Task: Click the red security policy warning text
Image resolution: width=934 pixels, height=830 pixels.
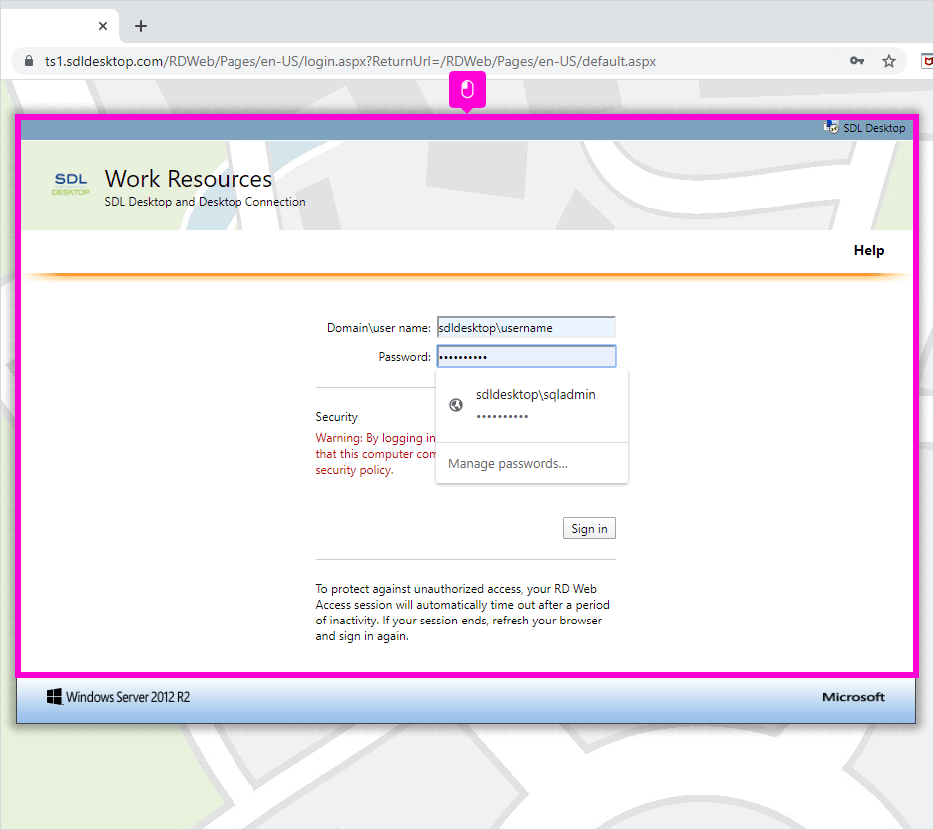Action: coord(375,454)
